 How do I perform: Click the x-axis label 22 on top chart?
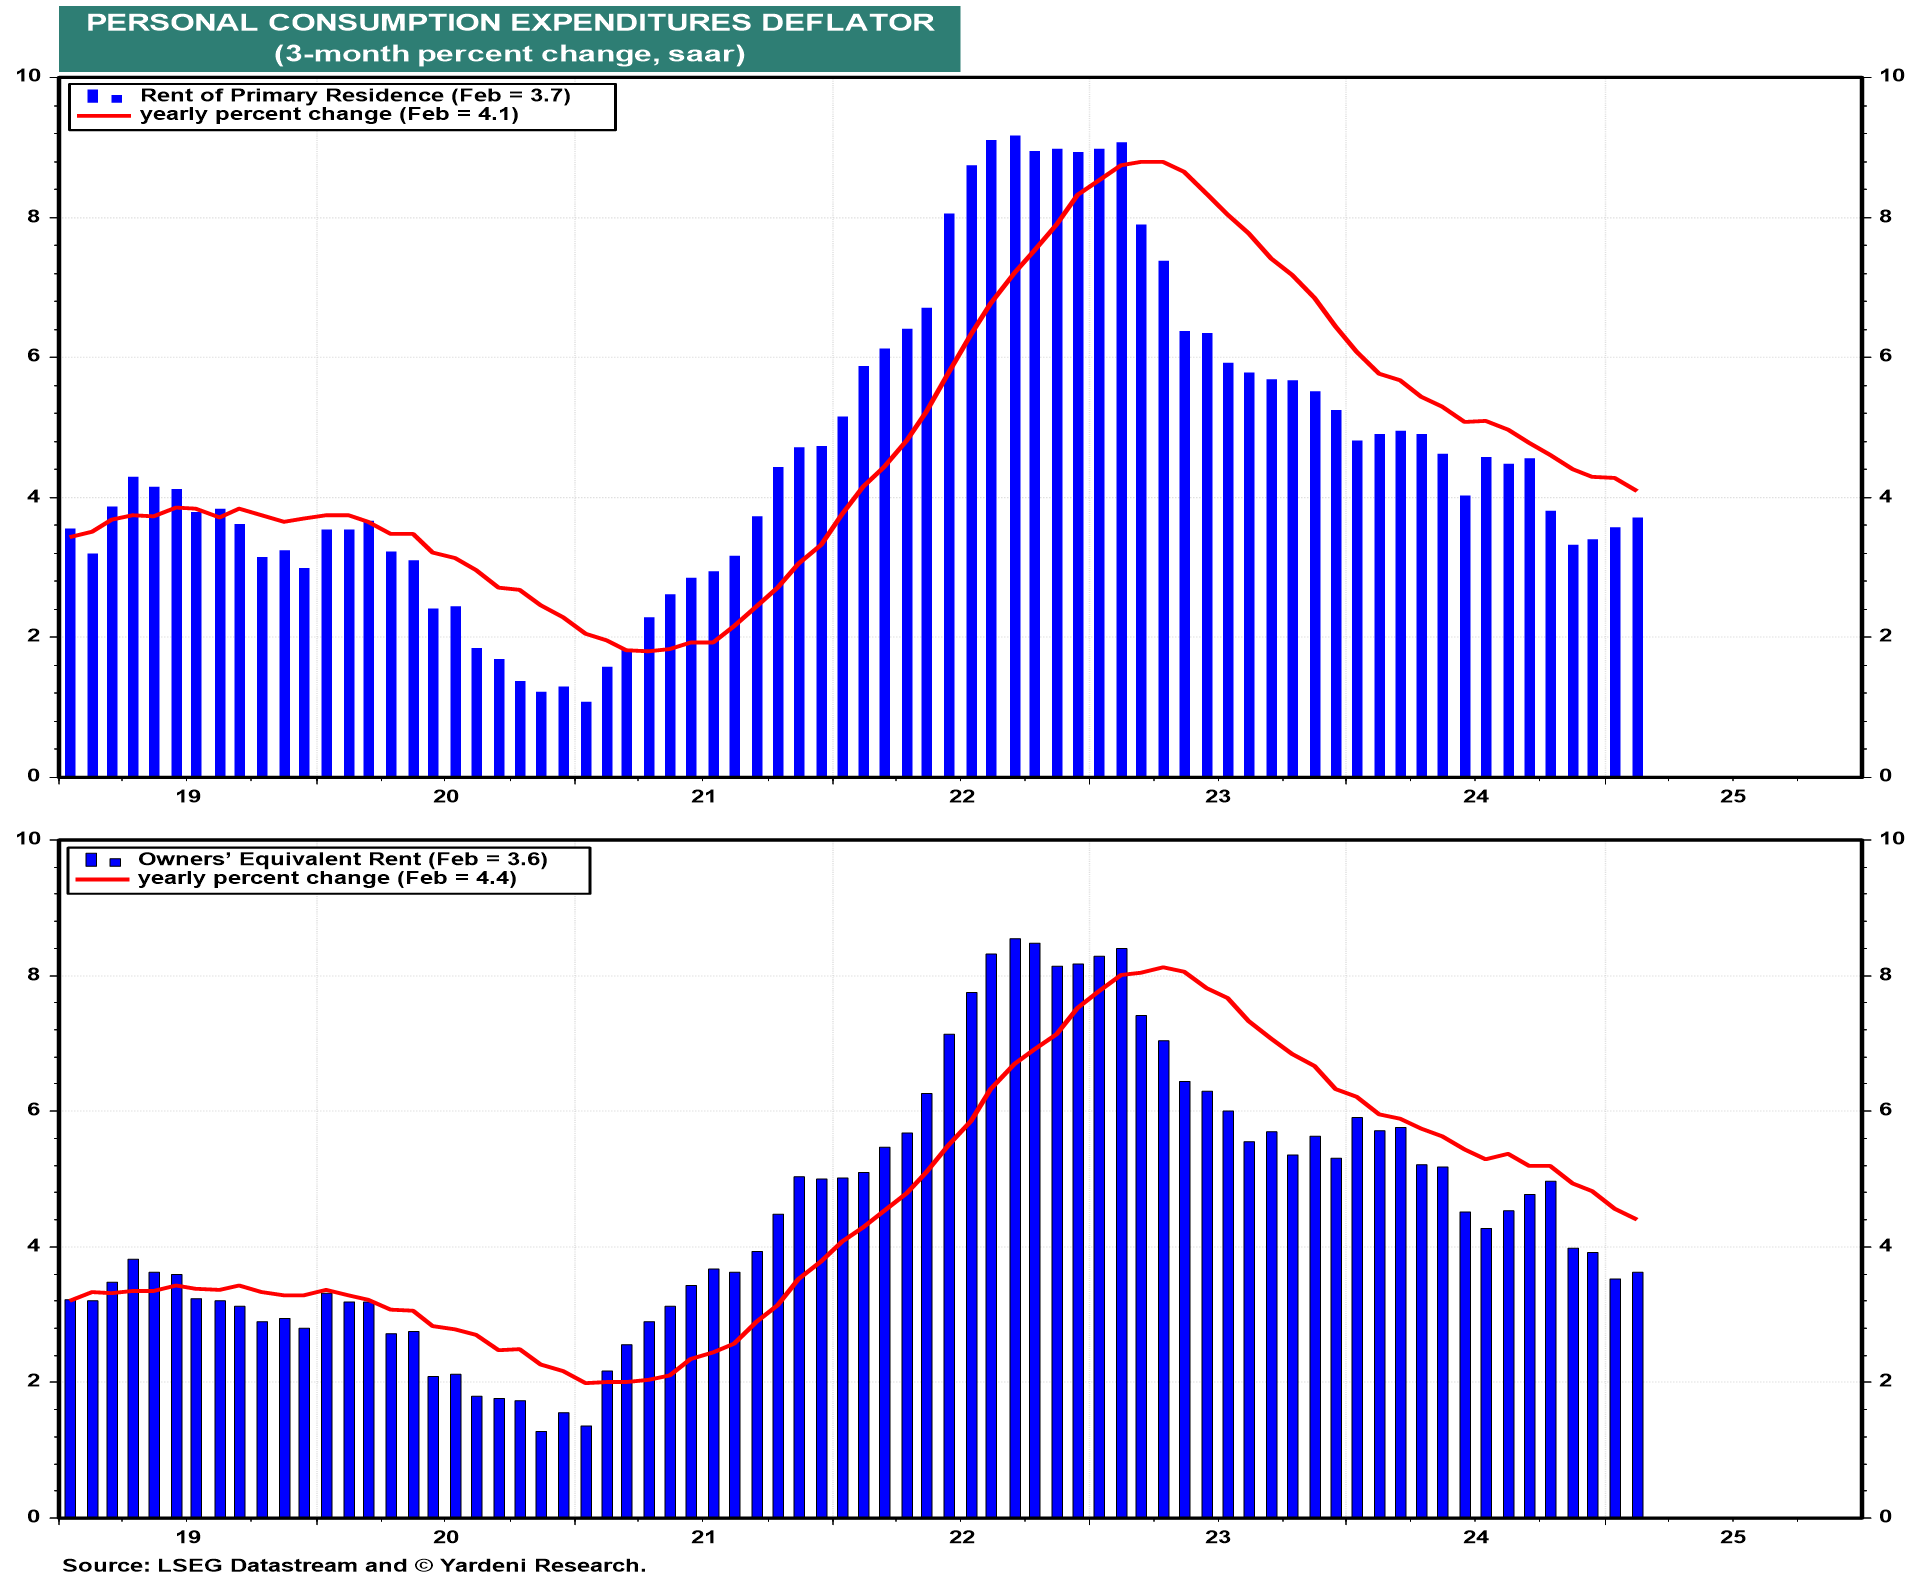coord(961,797)
